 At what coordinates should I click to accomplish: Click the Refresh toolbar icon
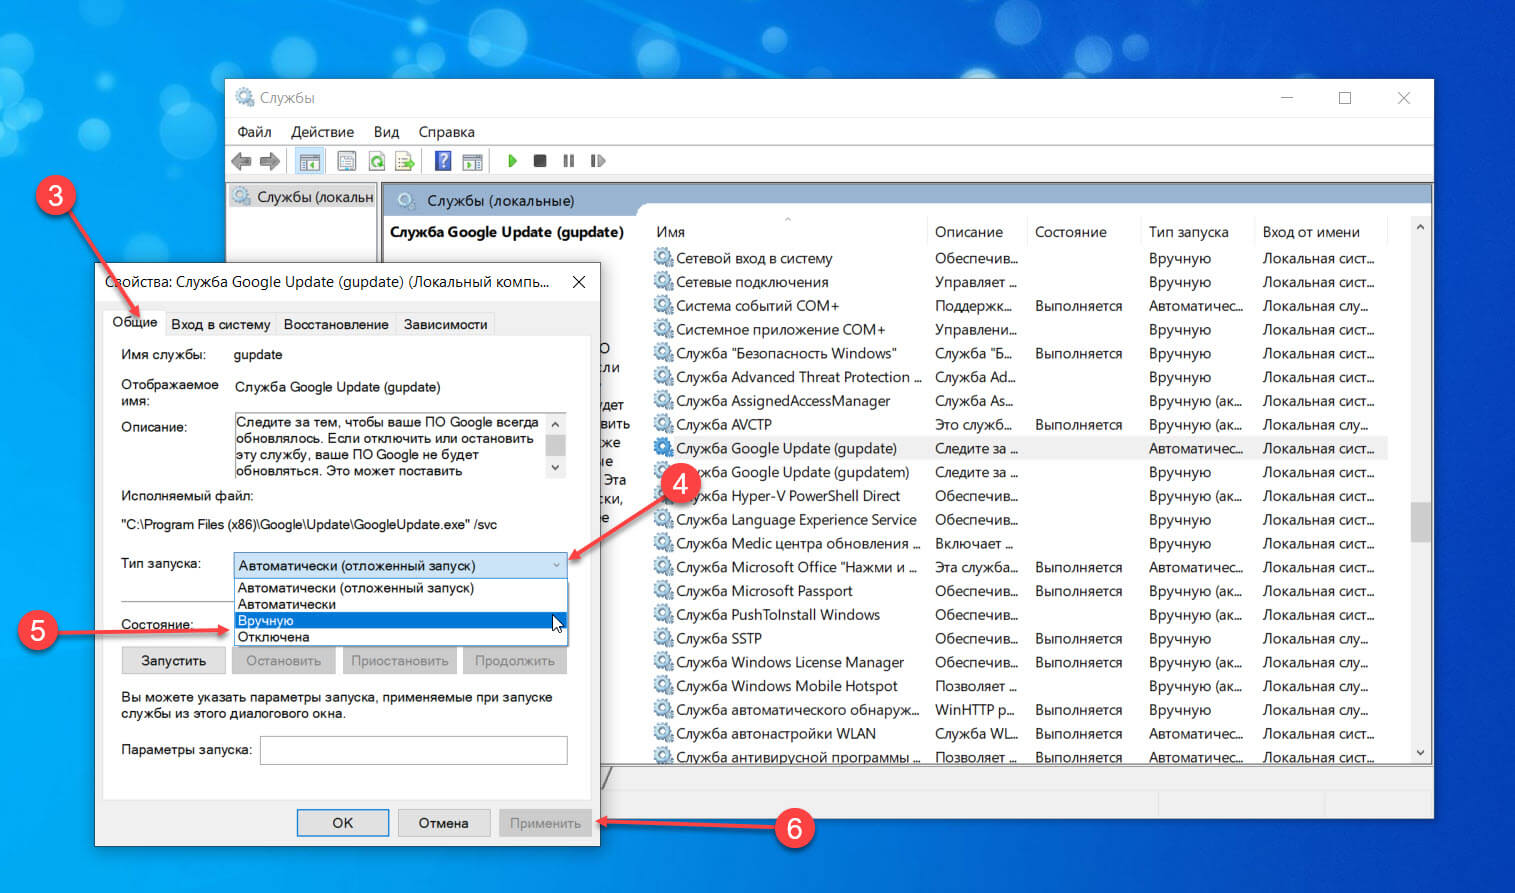pos(376,161)
